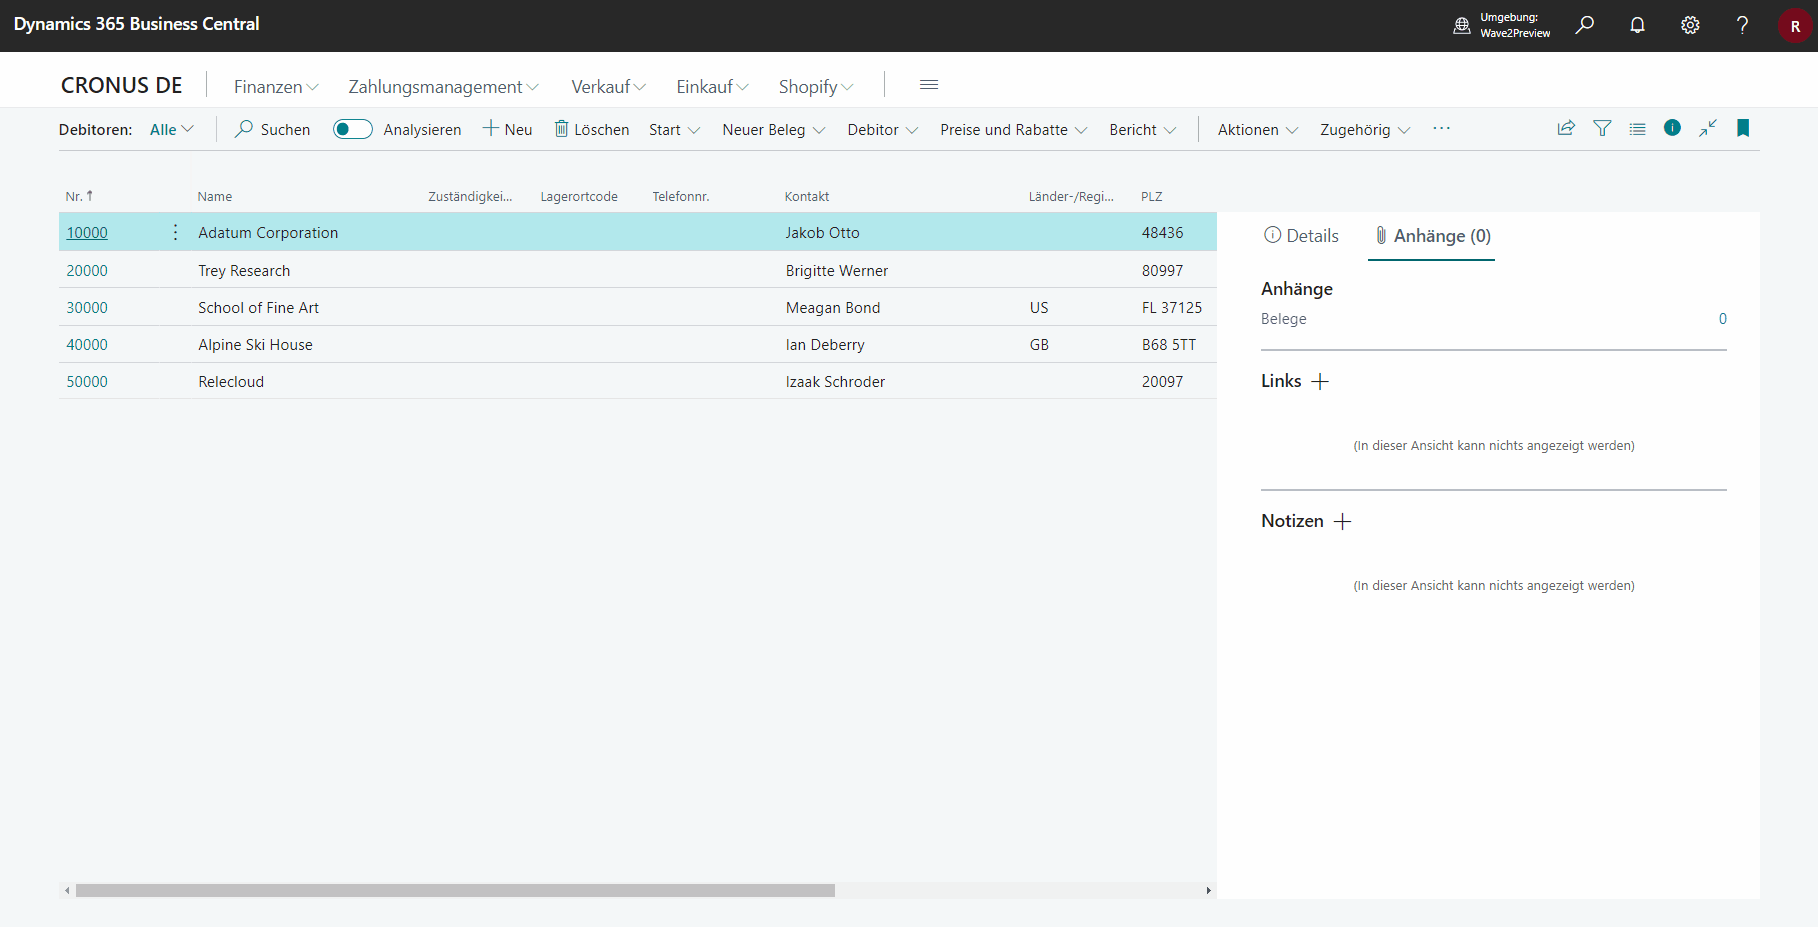Screen dimensions: 1818x927
Task: Expand the Zugehörig menu
Action: 1365,129
